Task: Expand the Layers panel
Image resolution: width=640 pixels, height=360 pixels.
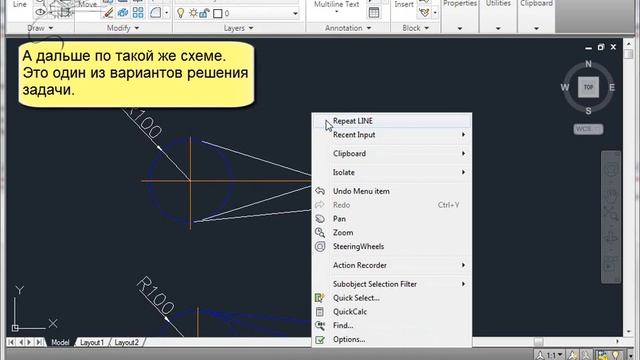Action: pos(239,28)
